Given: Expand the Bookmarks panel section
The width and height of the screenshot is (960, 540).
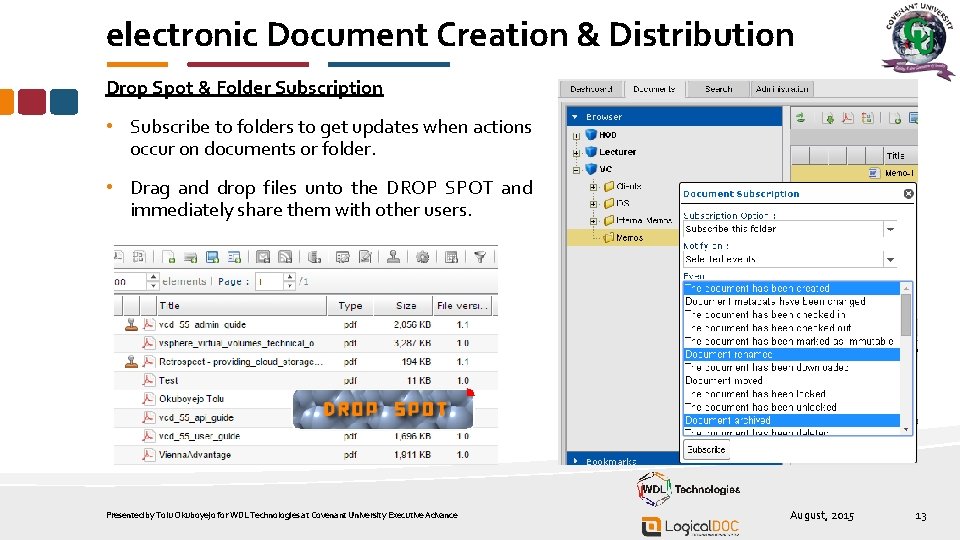Looking at the screenshot, I should click(x=575, y=460).
